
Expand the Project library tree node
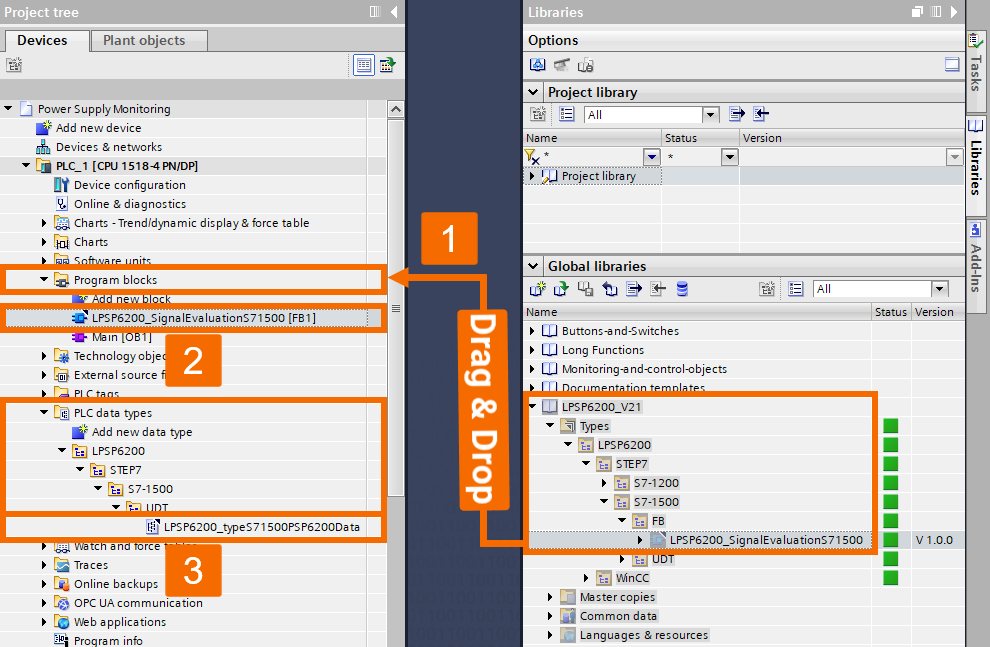[532, 176]
